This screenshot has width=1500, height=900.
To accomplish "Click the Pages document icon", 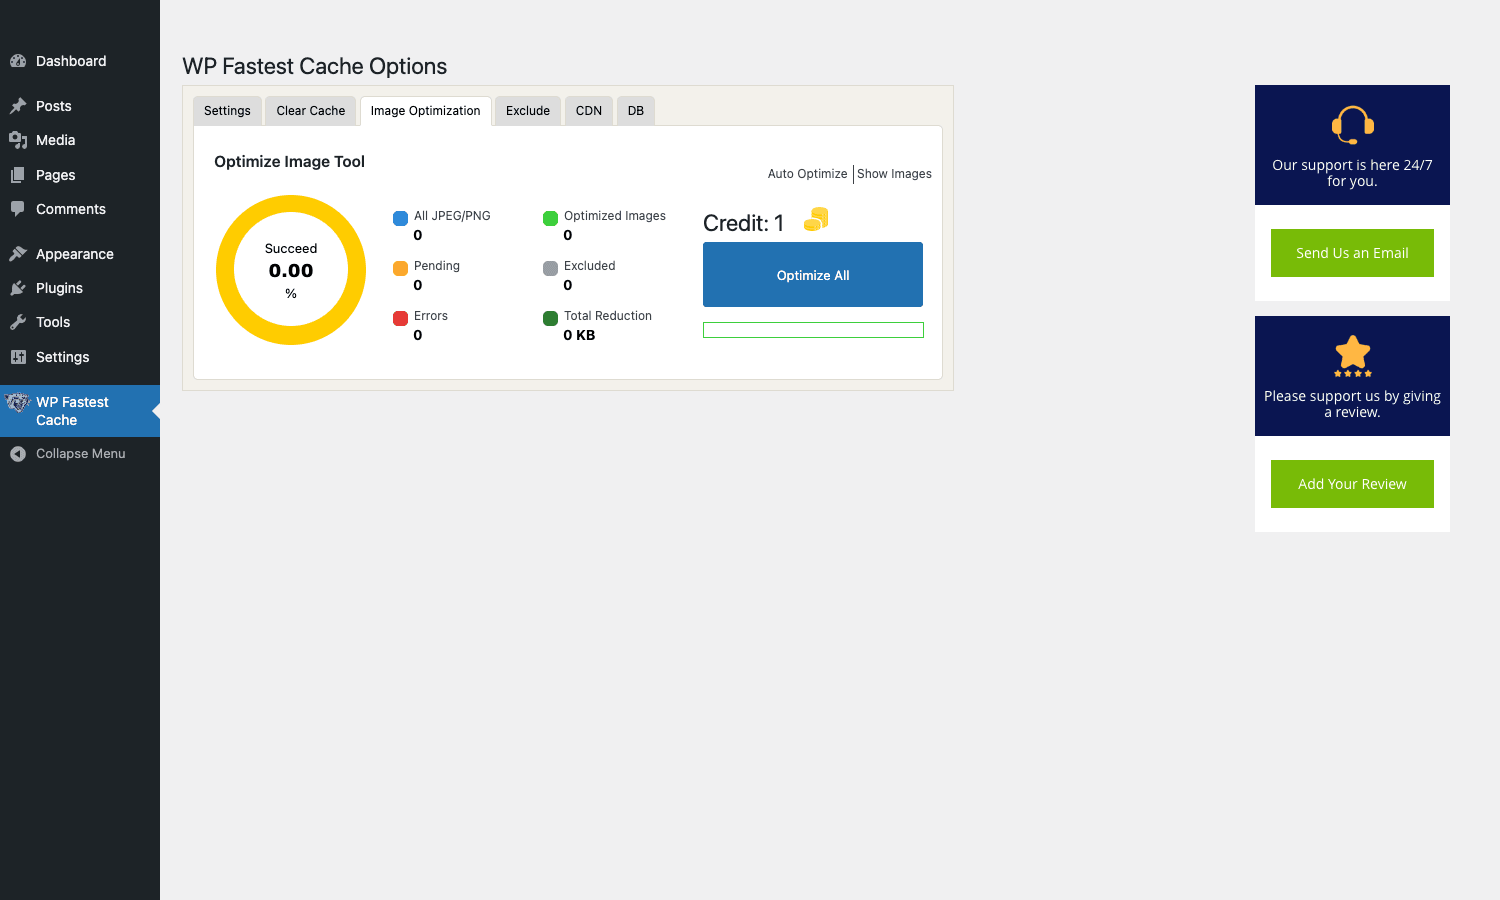I will pyautogui.click(x=18, y=175).
